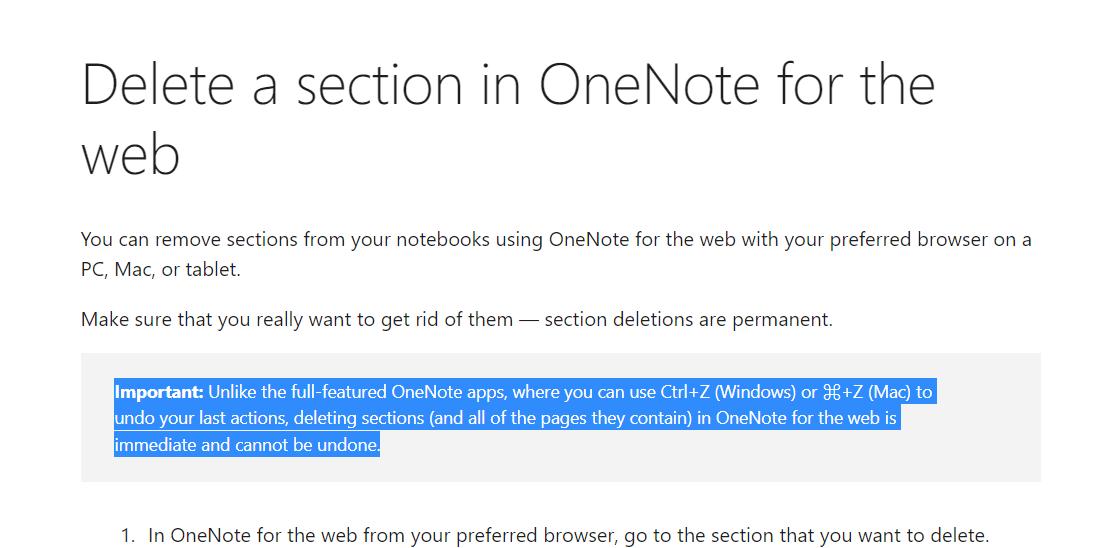1112x548 pixels.
Task: Click the bold "Important:" label
Action: tap(159, 392)
